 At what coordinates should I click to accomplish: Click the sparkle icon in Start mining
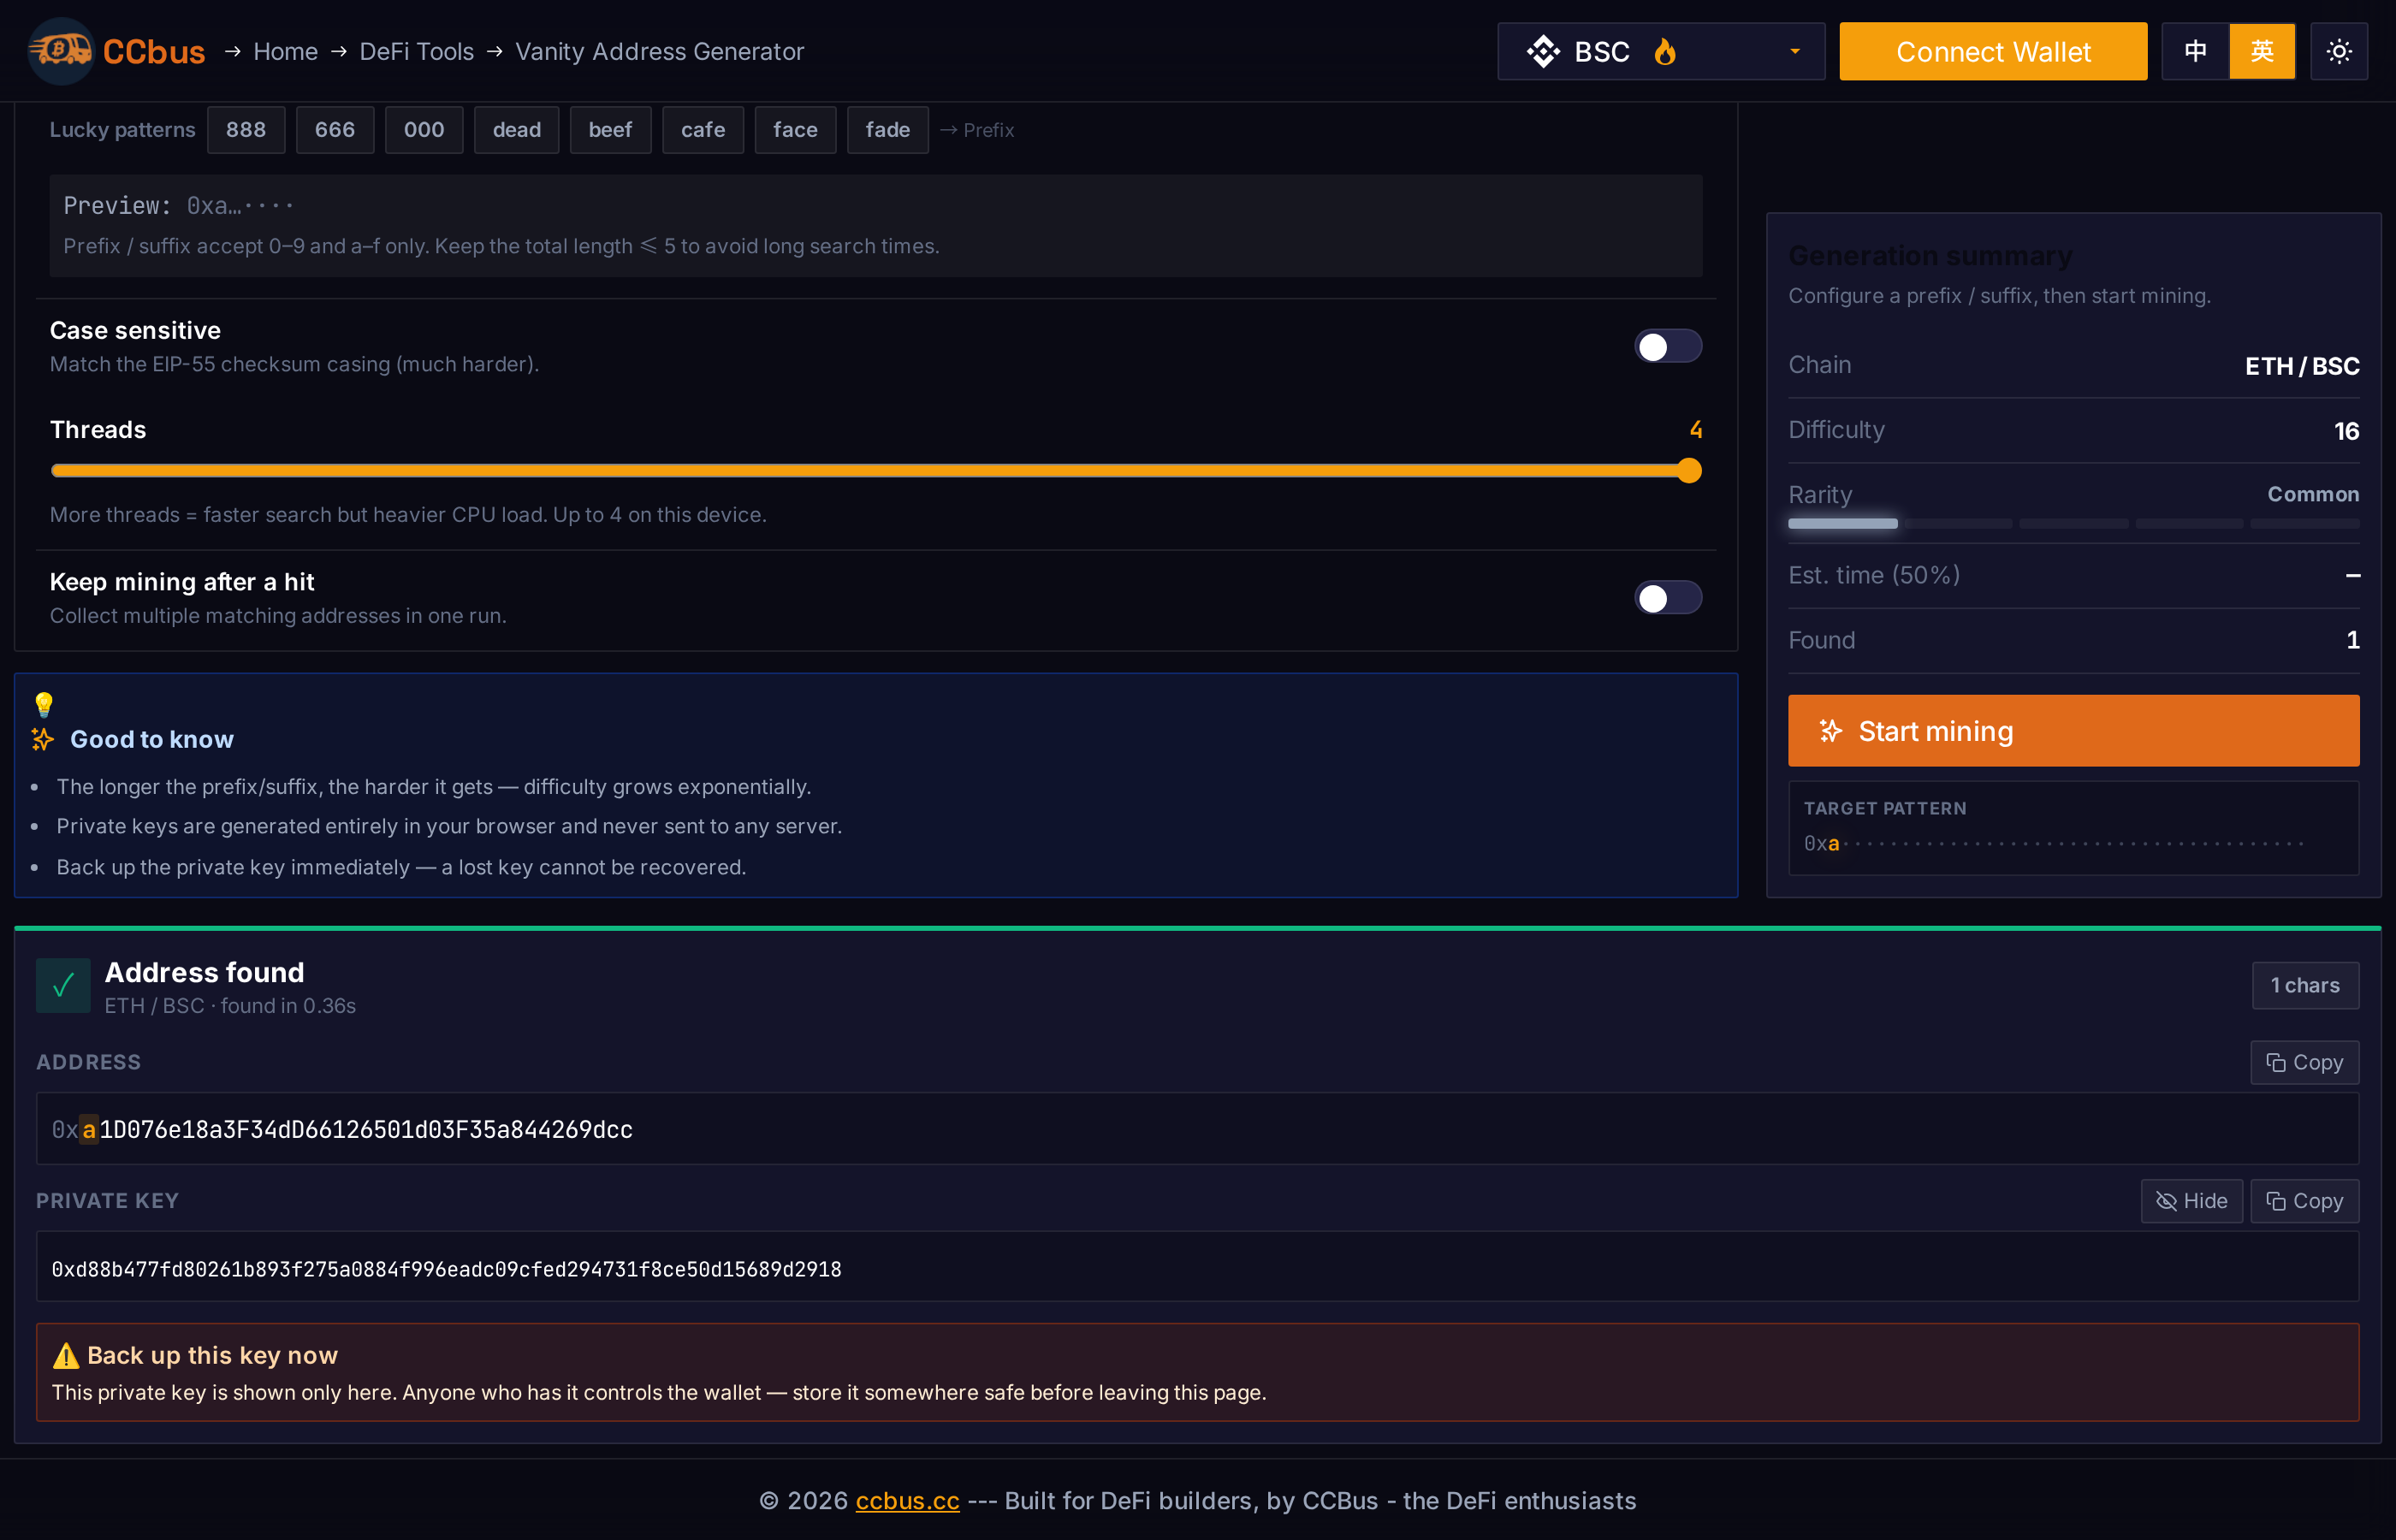tap(1830, 731)
